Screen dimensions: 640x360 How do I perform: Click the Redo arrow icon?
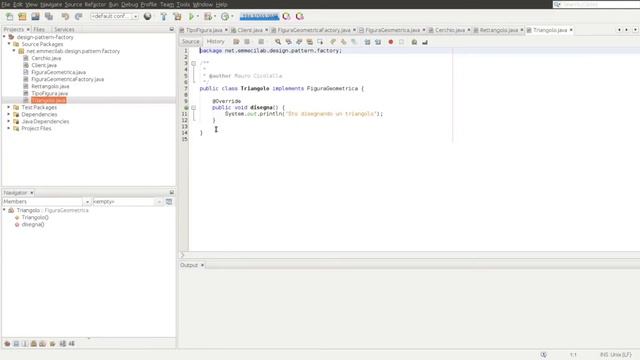pos(78,16)
